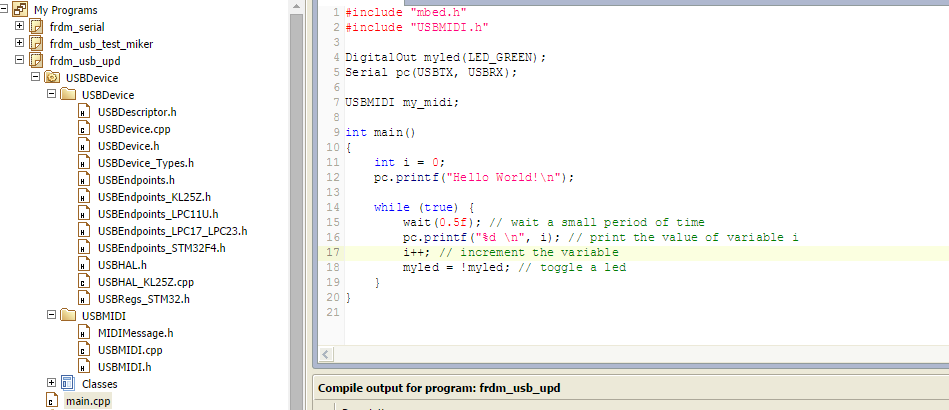Click the frdm_usb_test_miker program icon

click(36, 43)
